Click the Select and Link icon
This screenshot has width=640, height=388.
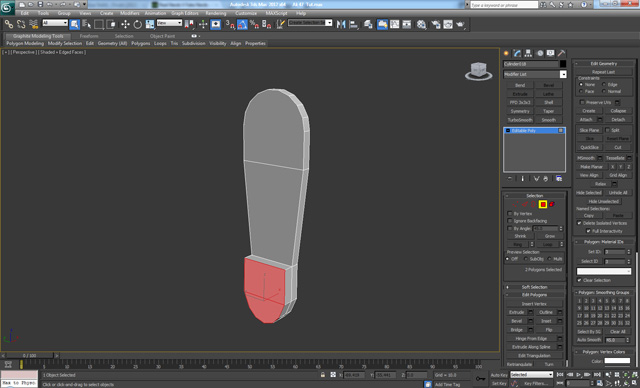tap(8, 24)
